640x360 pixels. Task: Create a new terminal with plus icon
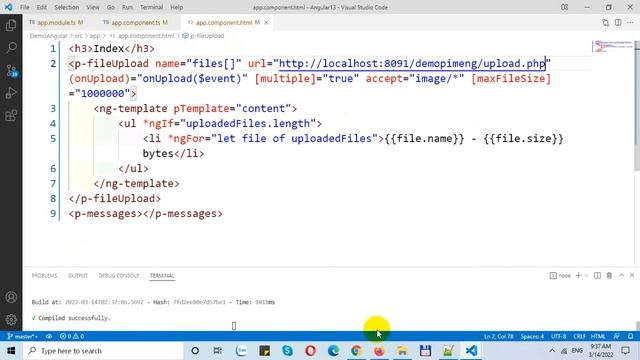pyautogui.click(x=578, y=276)
